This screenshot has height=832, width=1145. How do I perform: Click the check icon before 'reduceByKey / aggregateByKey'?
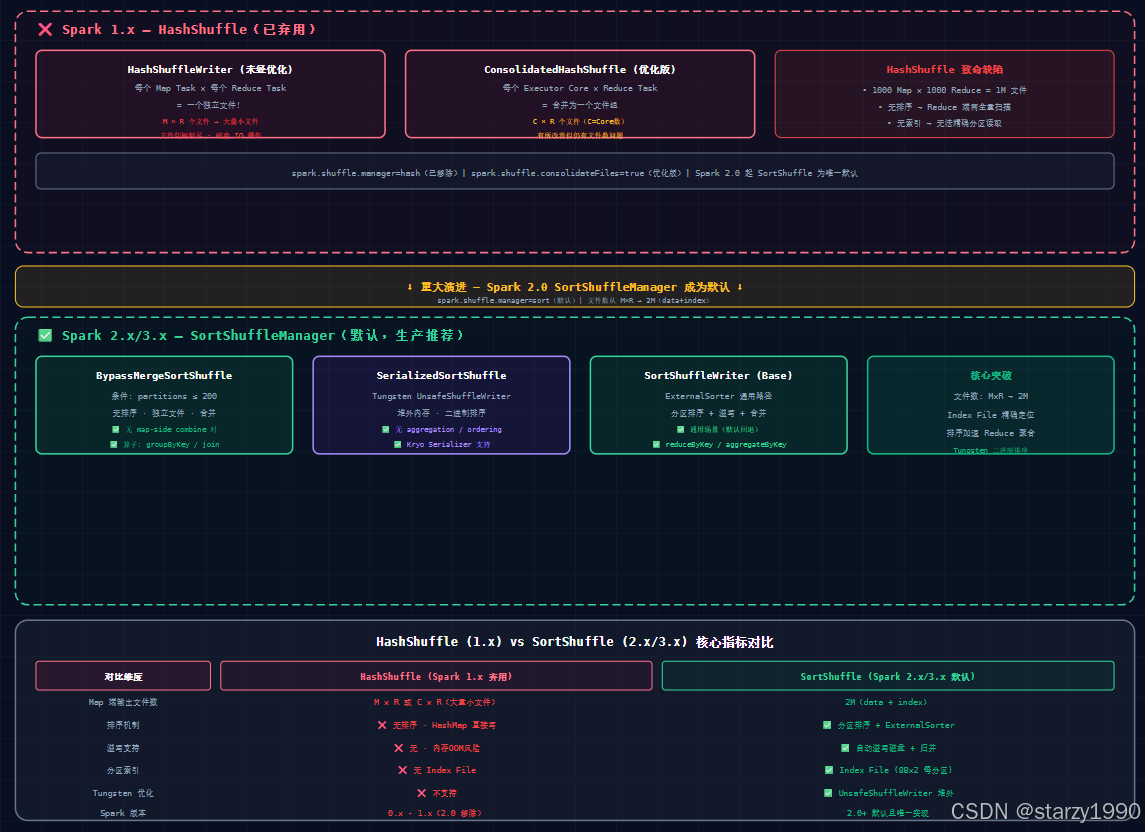(656, 444)
